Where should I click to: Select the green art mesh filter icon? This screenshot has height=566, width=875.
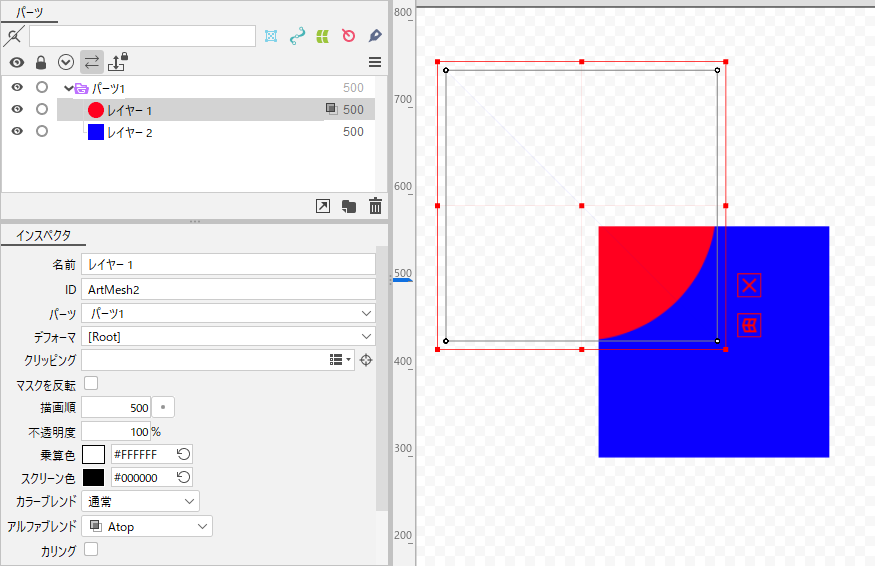click(323, 37)
